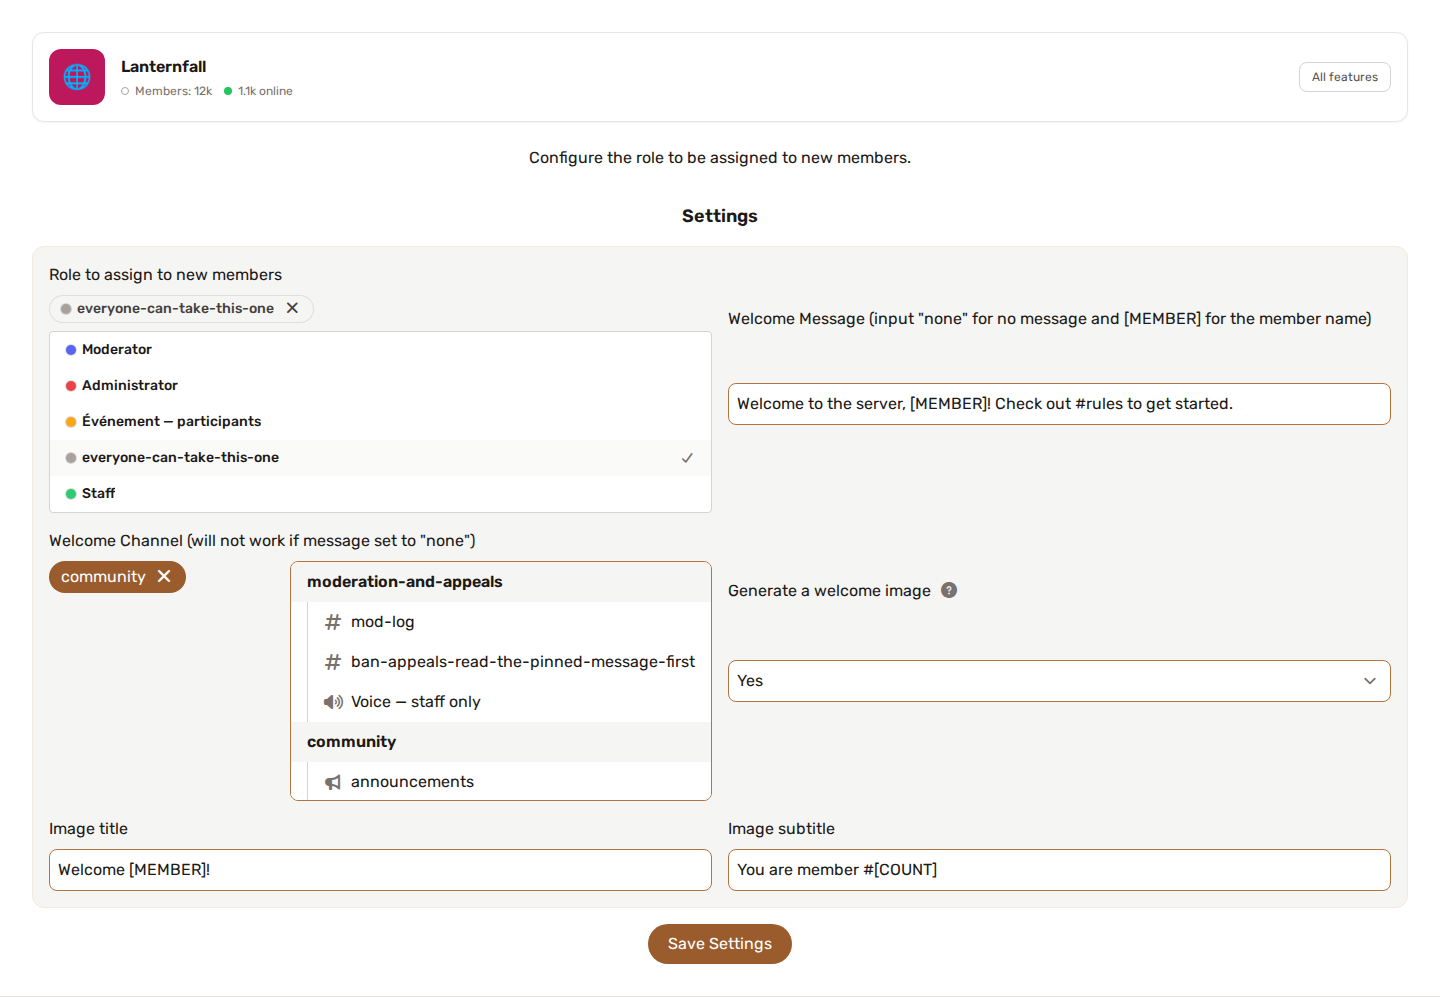Image resolution: width=1440 pixels, height=997 pixels.
Task: Choose the Administrator role
Action: (x=380, y=386)
